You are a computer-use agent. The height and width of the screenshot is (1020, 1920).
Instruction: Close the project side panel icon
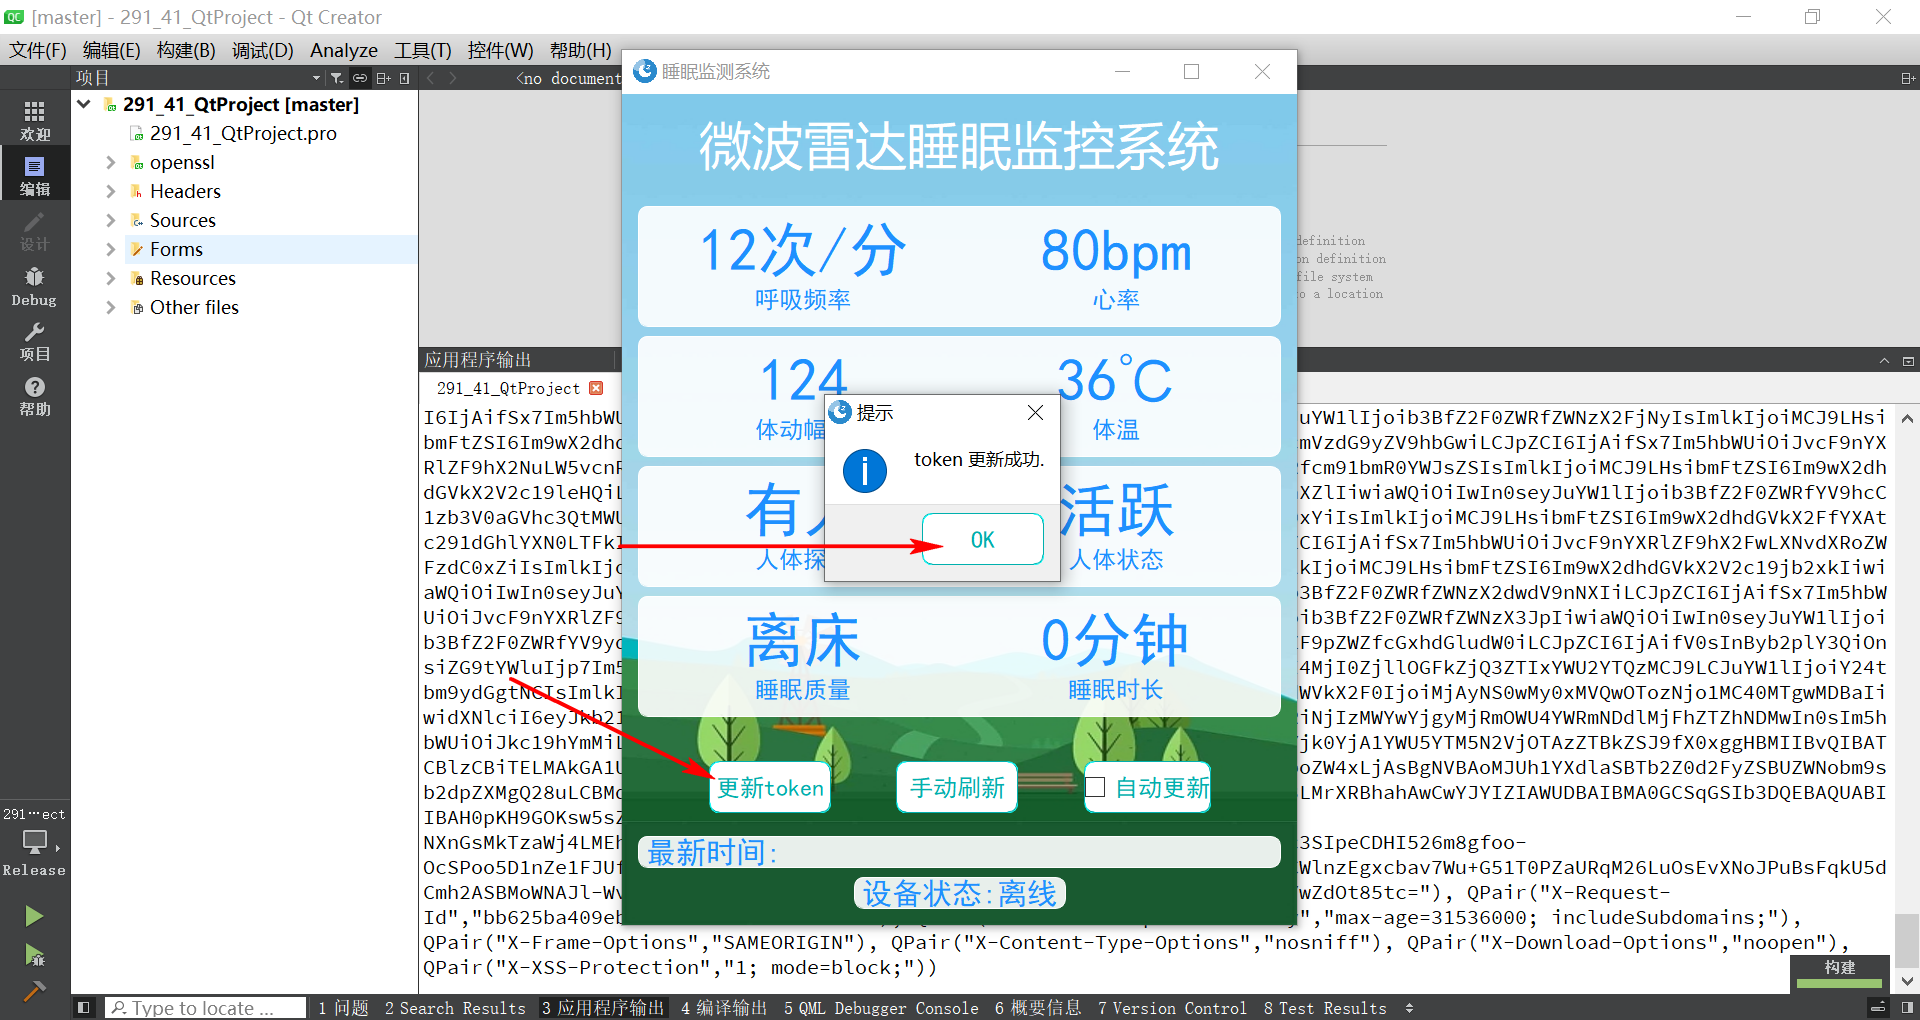click(x=405, y=78)
